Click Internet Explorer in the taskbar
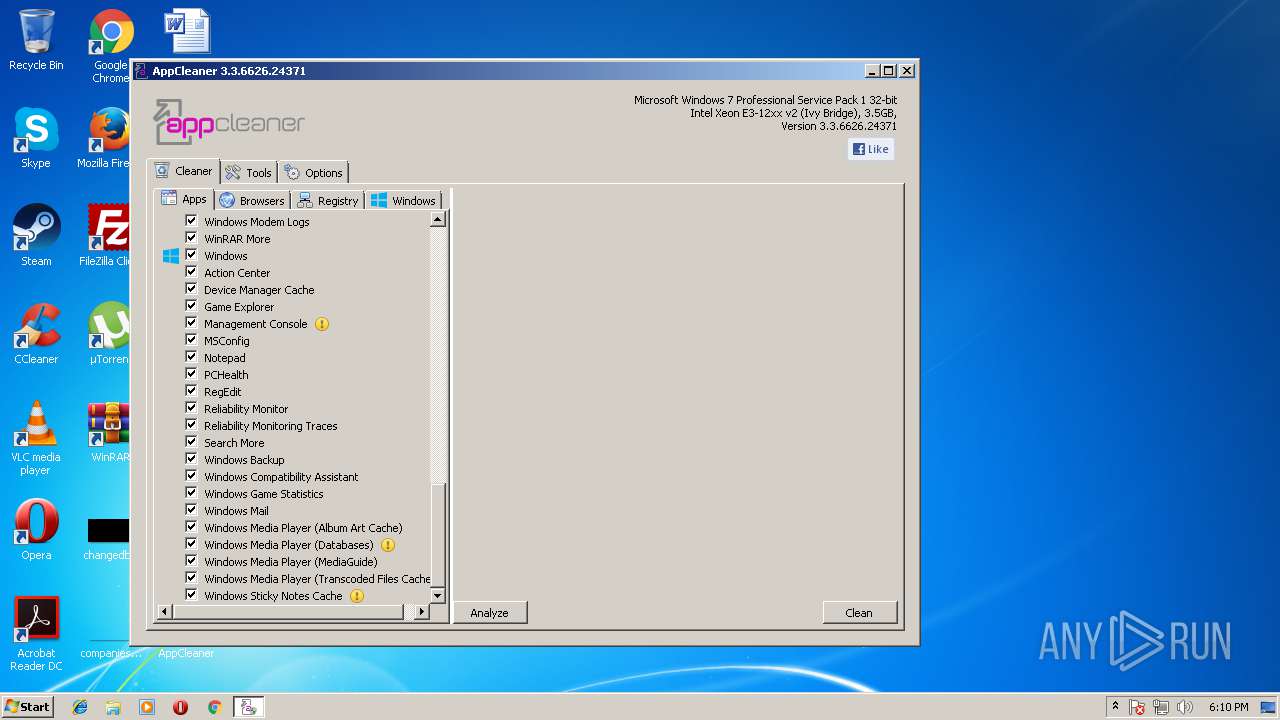The height and width of the screenshot is (720, 1280). tap(80, 707)
